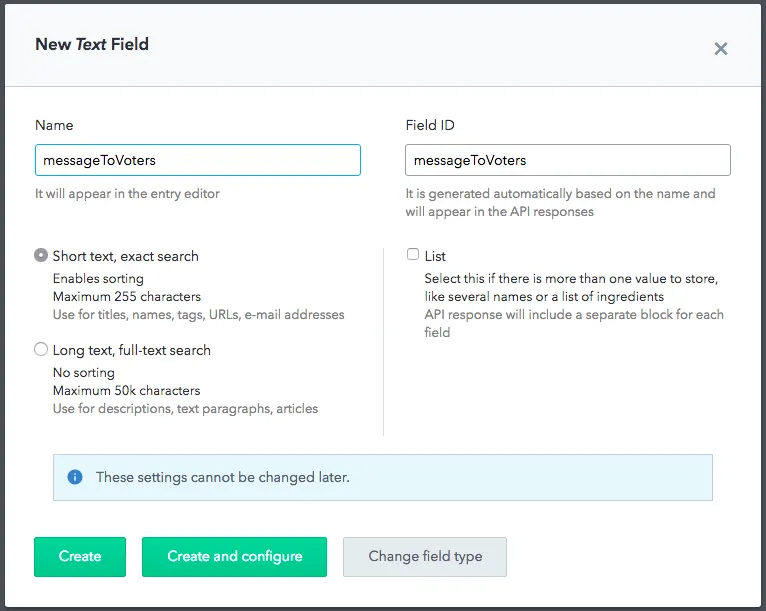Click the 'Maximum 50k characters' description line
Image resolution: width=766 pixels, height=611 pixels.
pos(127,391)
